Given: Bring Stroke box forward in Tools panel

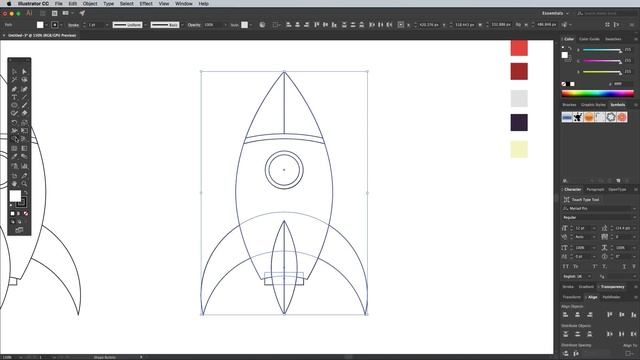Looking at the screenshot, I should pos(21,202).
